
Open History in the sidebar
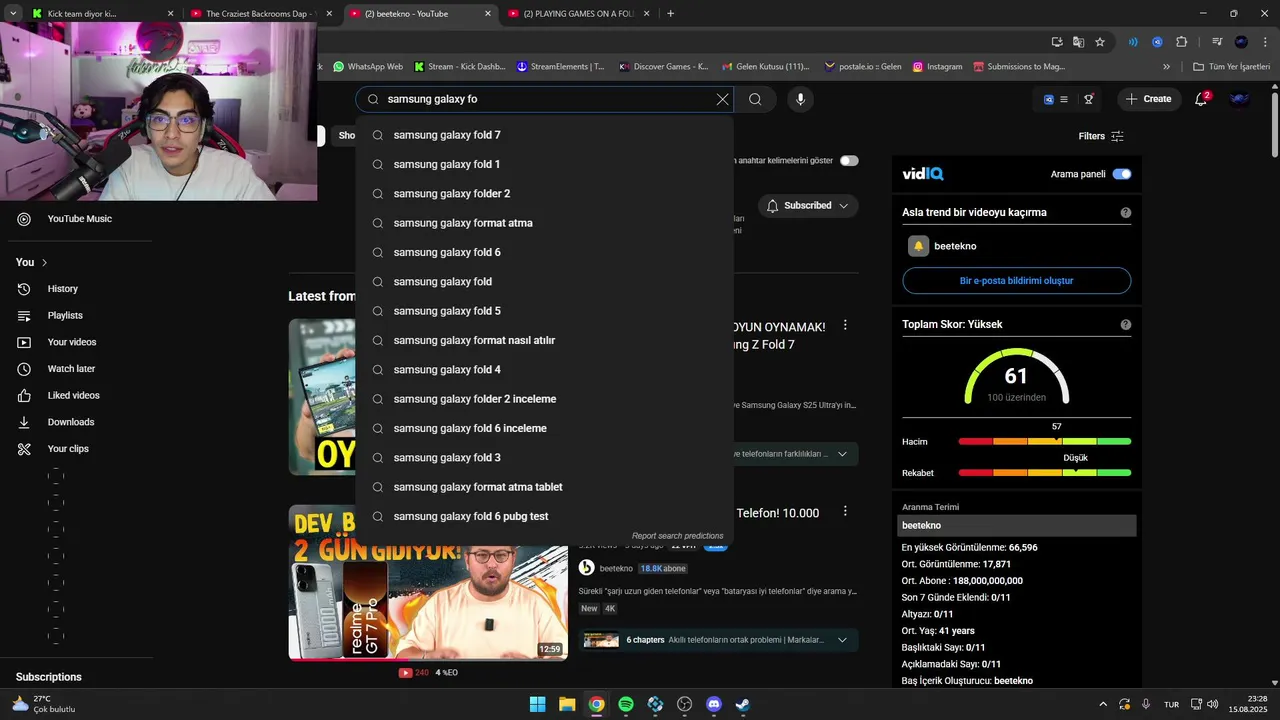tap(62, 289)
